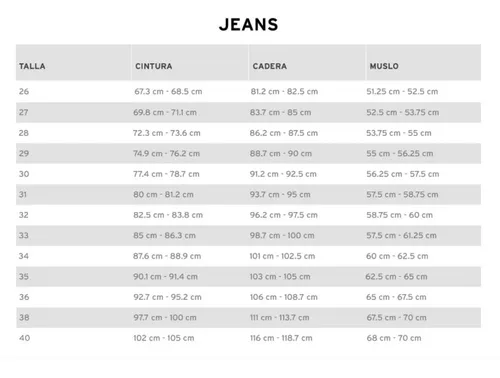
Task: Select the CINTURA column header
Action: 154,66
